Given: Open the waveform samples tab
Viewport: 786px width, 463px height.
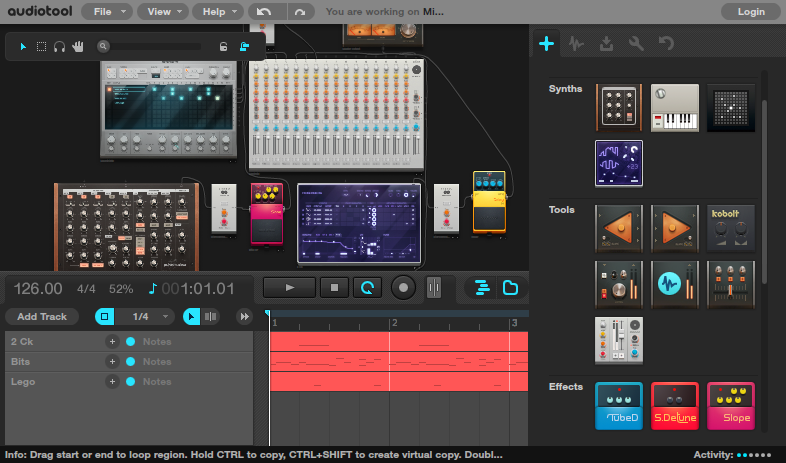Looking at the screenshot, I should pos(576,44).
